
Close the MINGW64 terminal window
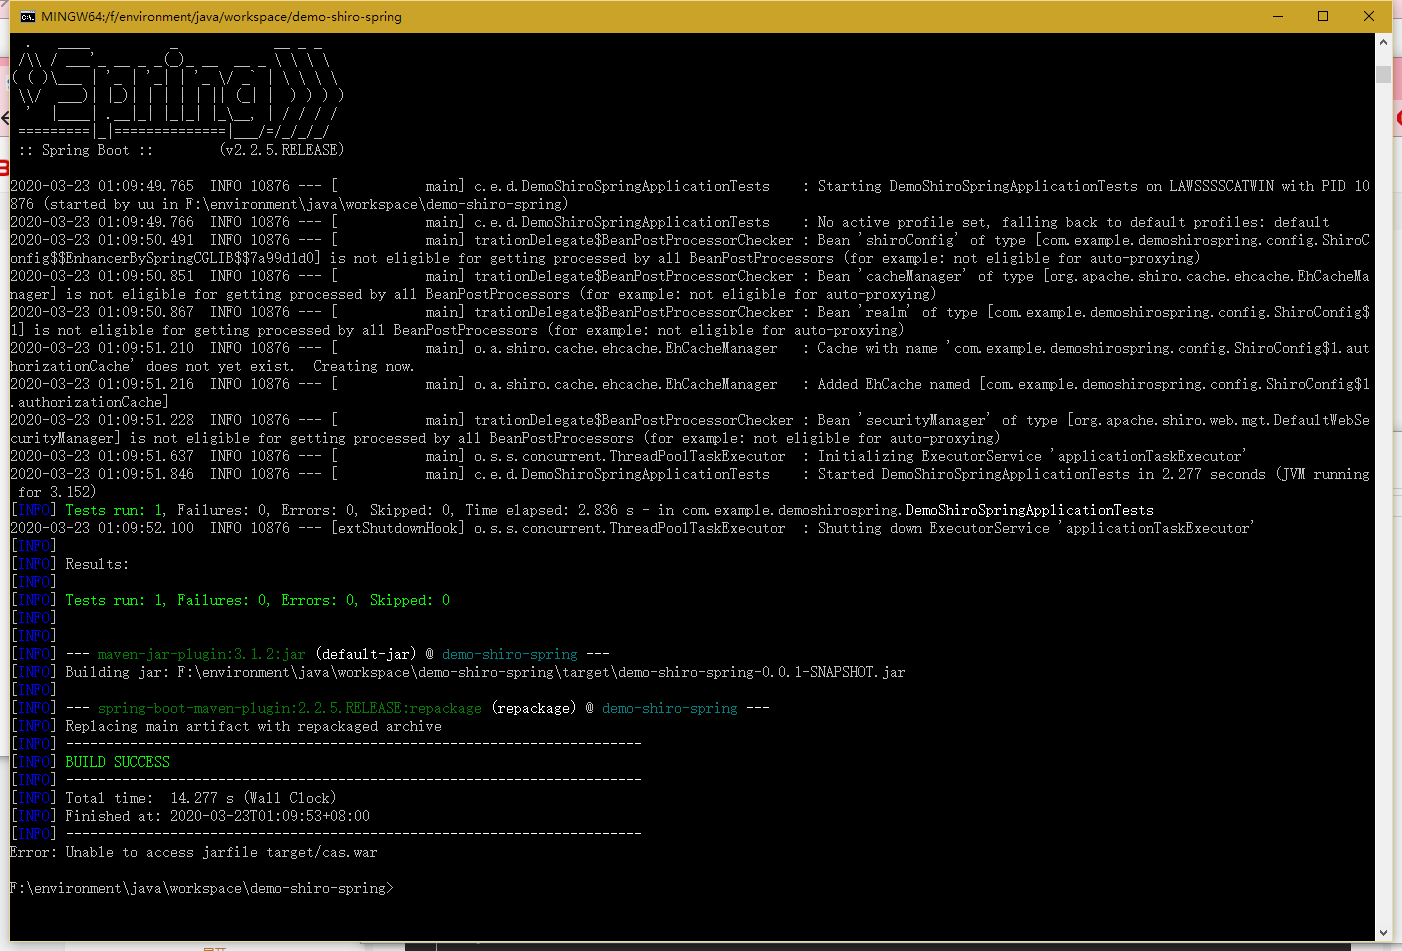pyautogui.click(x=1369, y=16)
